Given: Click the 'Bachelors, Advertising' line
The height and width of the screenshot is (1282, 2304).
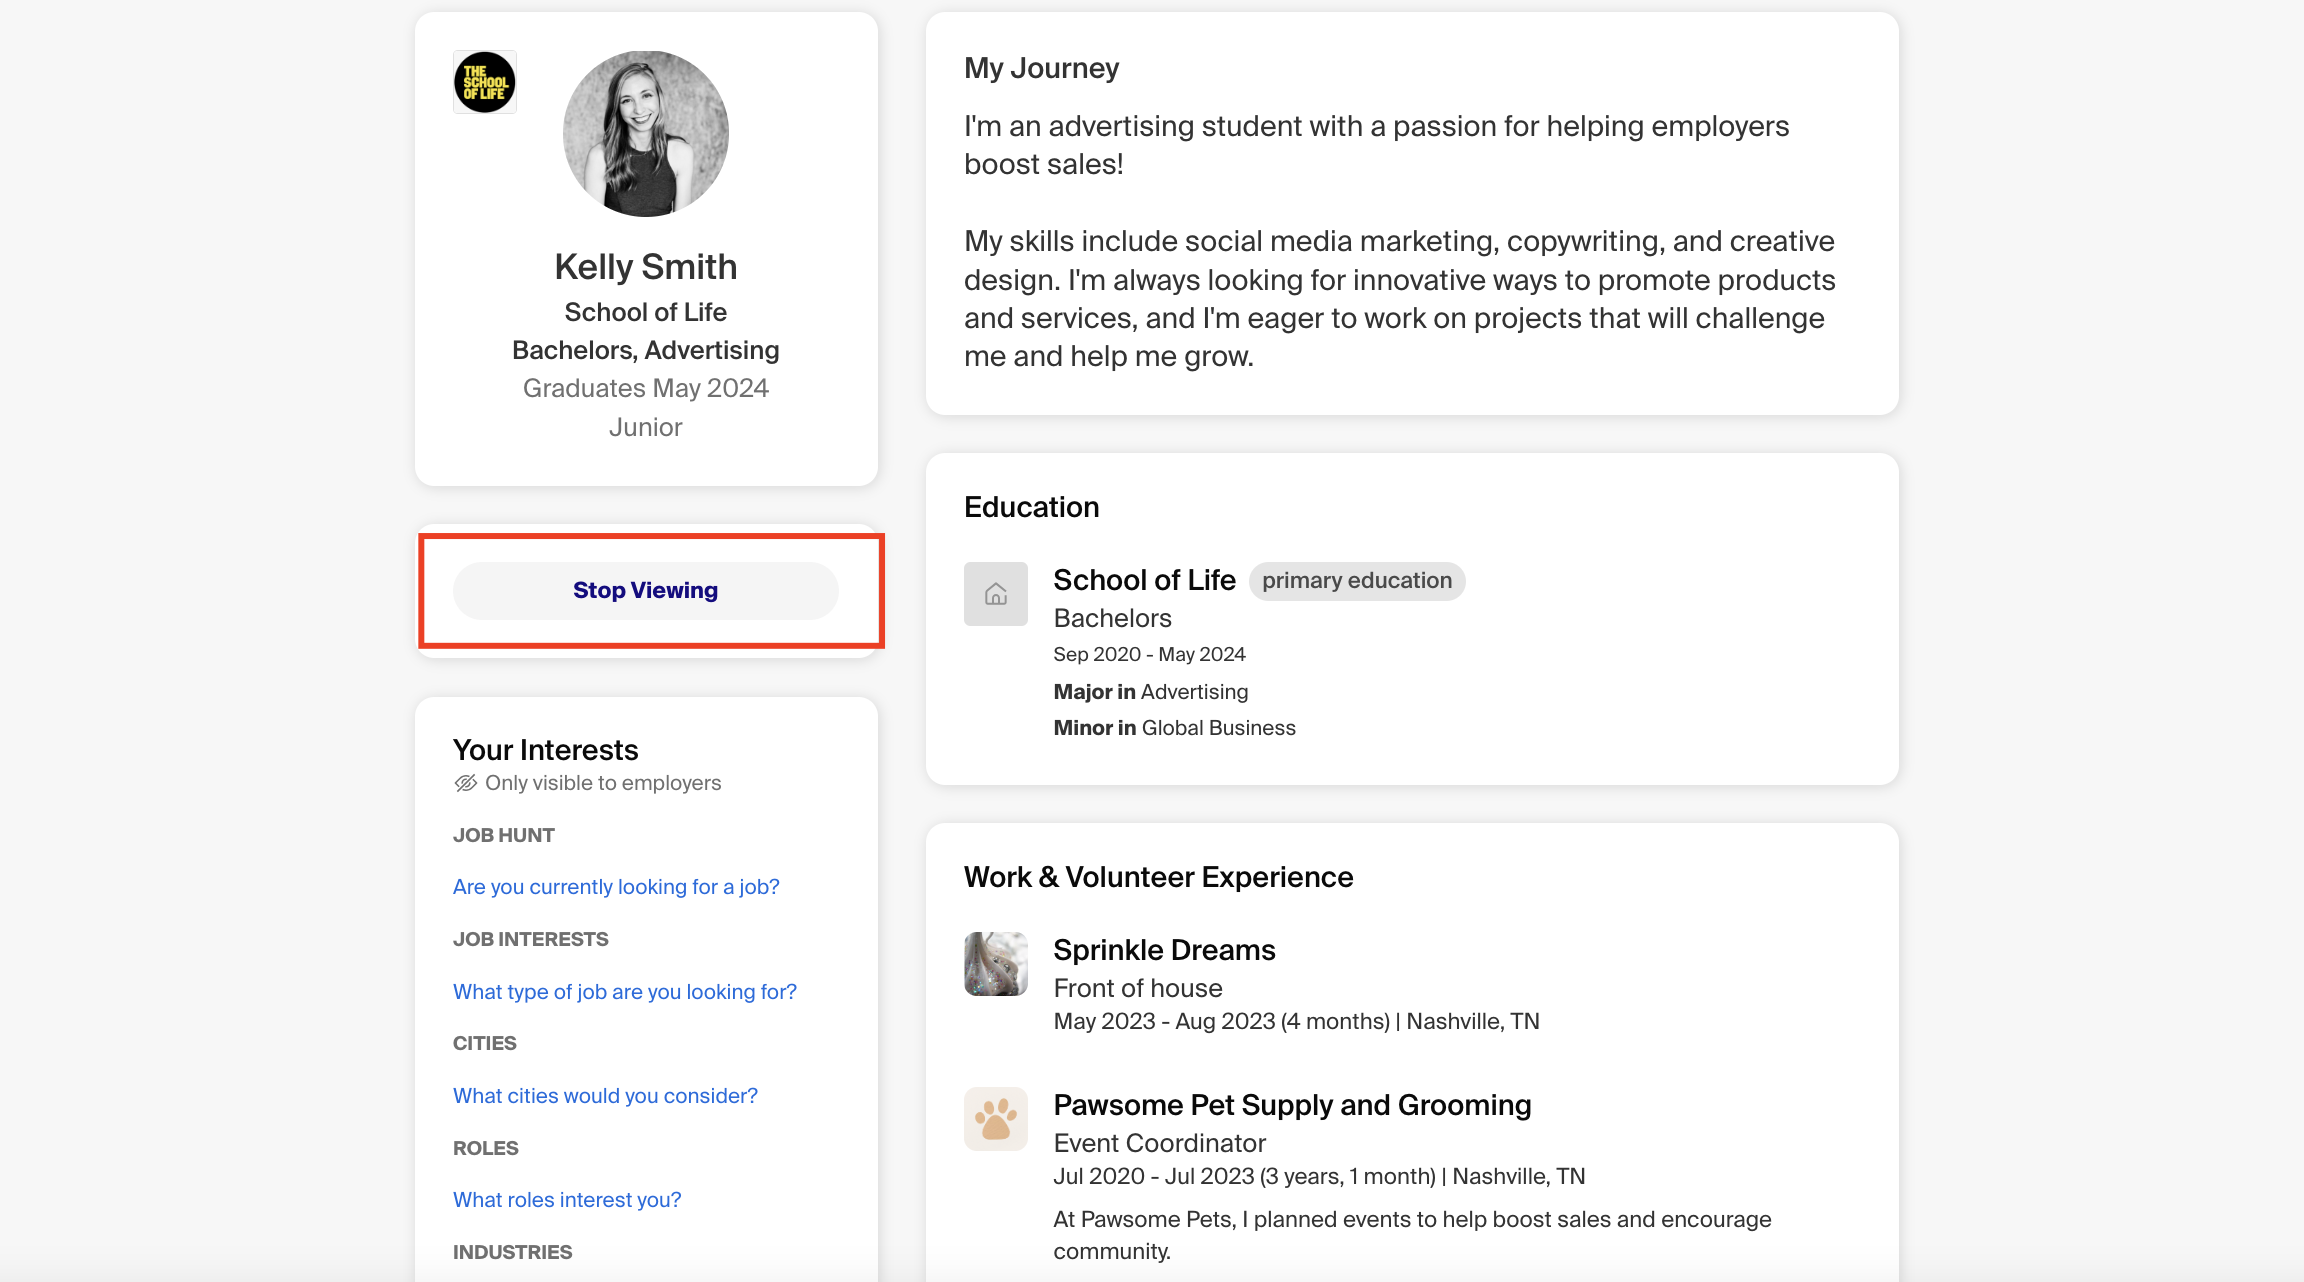Looking at the screenshot, I should [646, 350].
